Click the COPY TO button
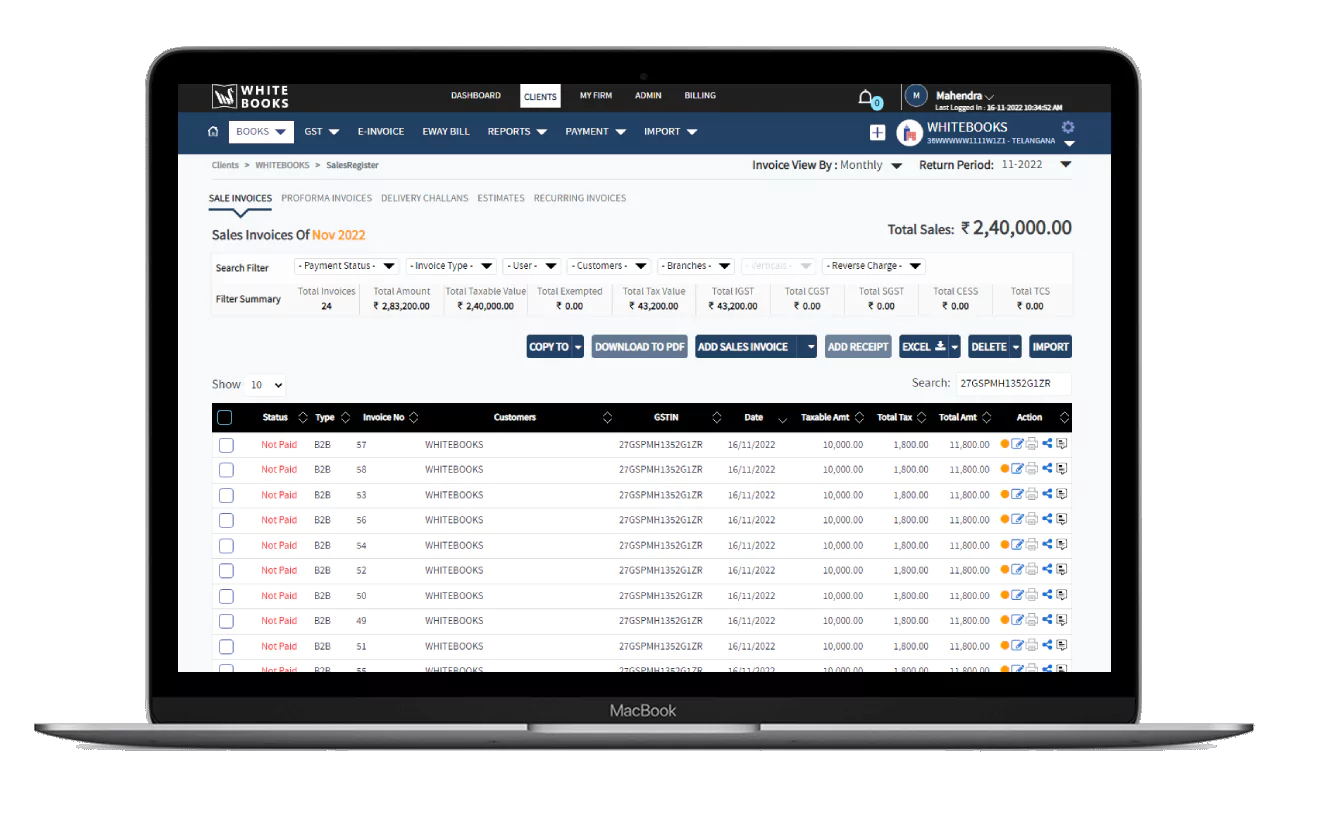The height and width of the screenshot is (840, 1324). [549, 347]
